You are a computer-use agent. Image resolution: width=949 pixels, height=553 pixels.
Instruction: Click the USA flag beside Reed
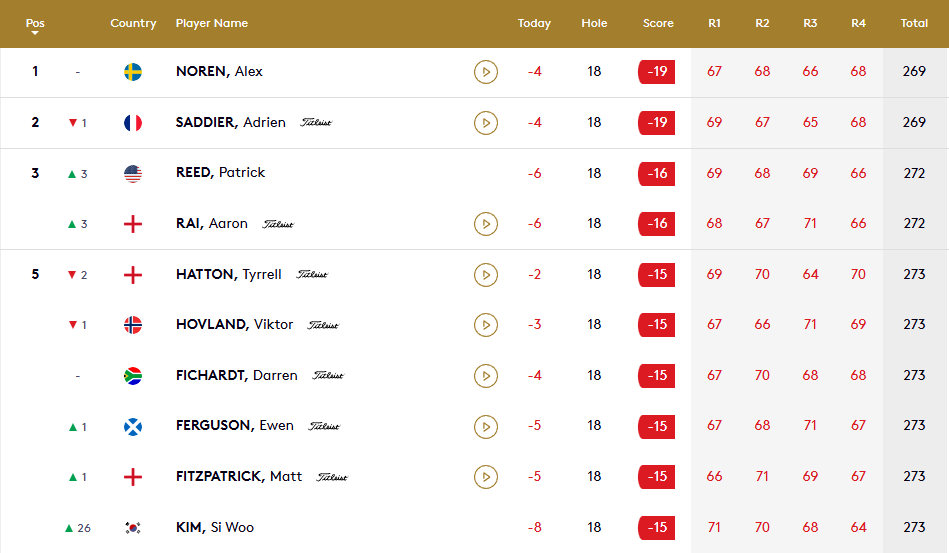132,173
